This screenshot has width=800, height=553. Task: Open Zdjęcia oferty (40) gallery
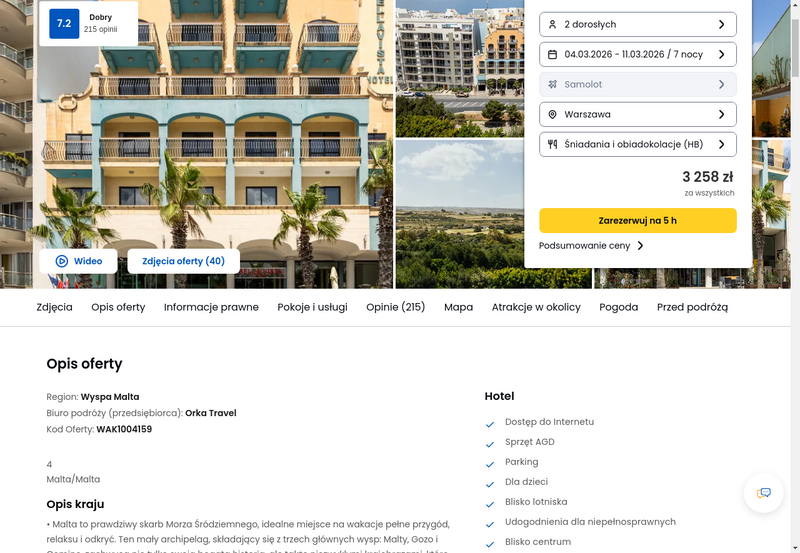[x=183, y=261]
